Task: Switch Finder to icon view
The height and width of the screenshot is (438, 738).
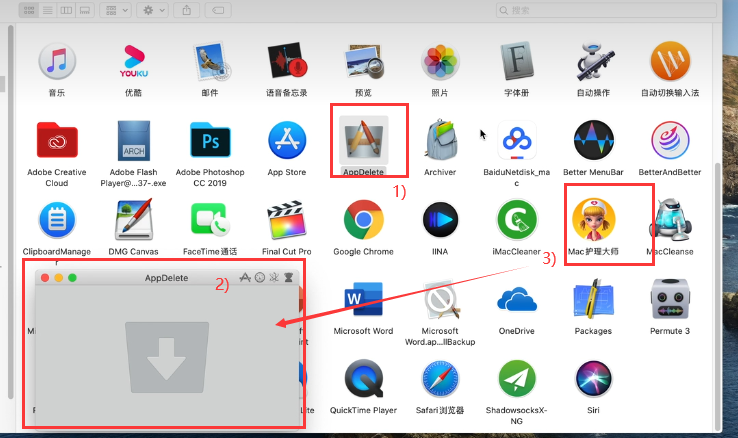Action: (29, 10)
